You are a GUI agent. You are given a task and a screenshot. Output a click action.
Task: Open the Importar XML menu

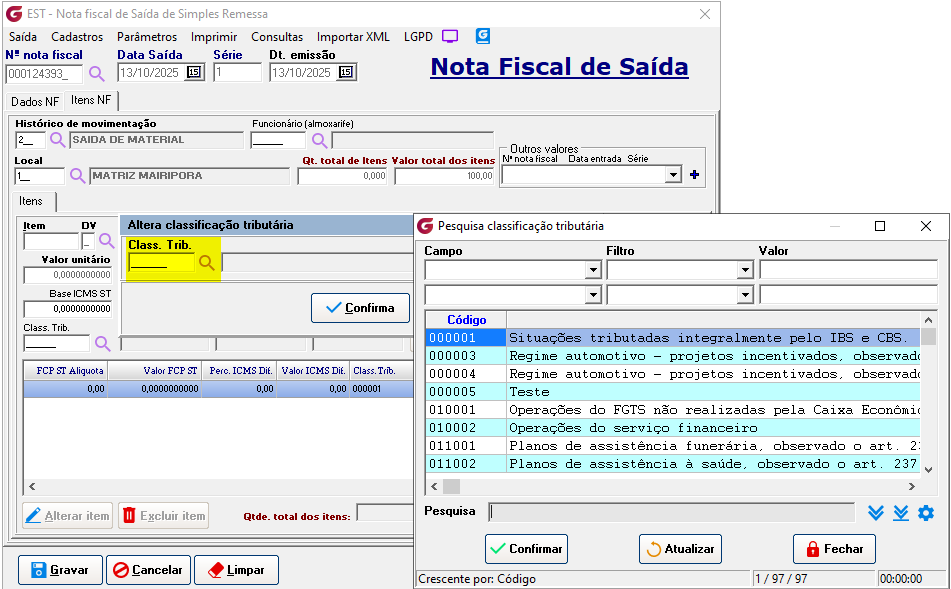coord(353,37)
